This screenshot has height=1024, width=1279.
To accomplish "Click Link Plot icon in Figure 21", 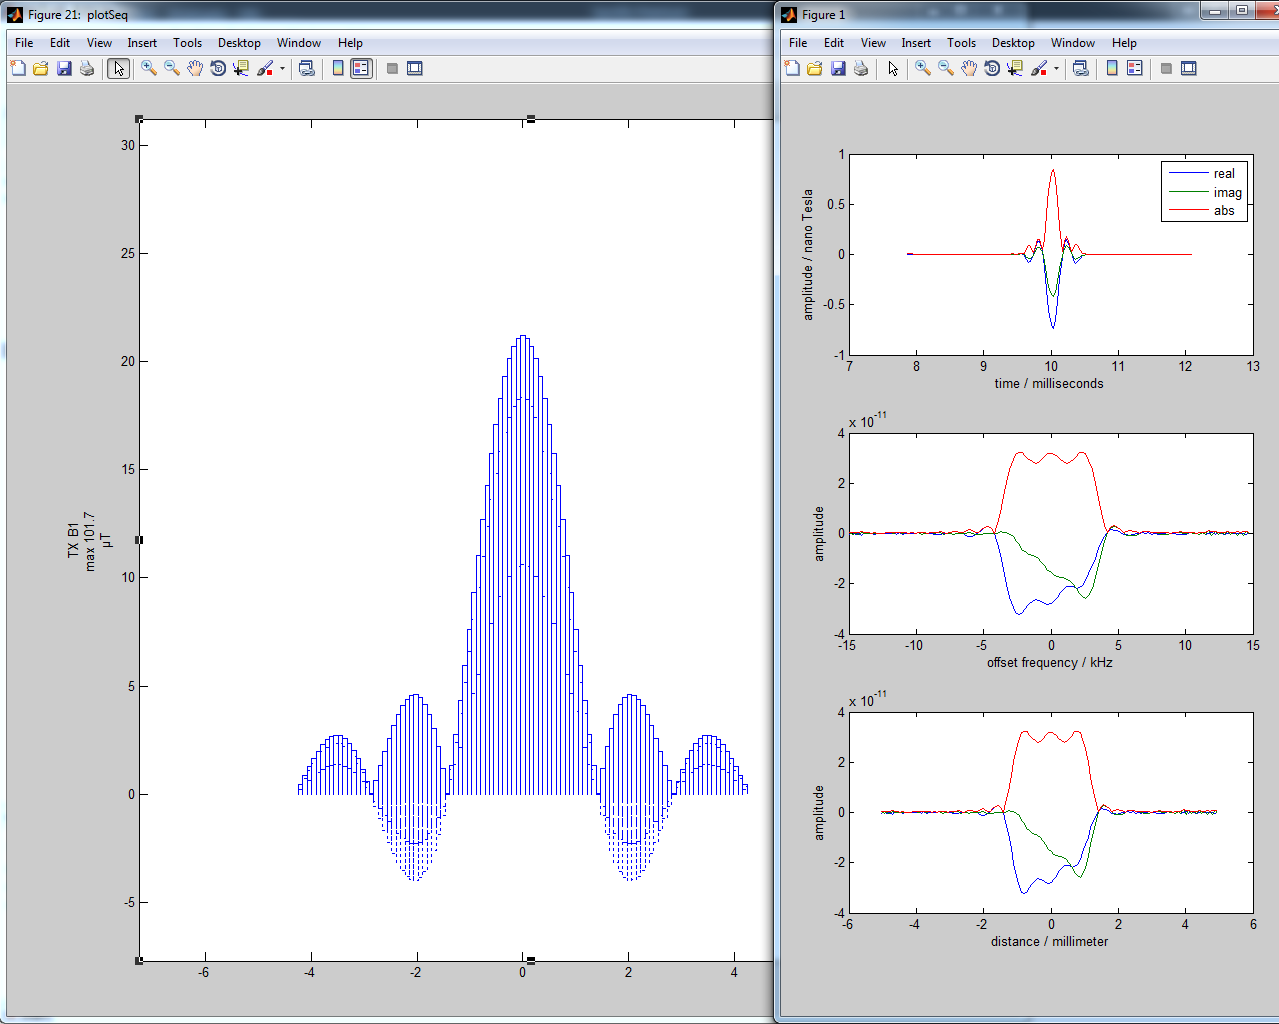I will pos(307,68).
